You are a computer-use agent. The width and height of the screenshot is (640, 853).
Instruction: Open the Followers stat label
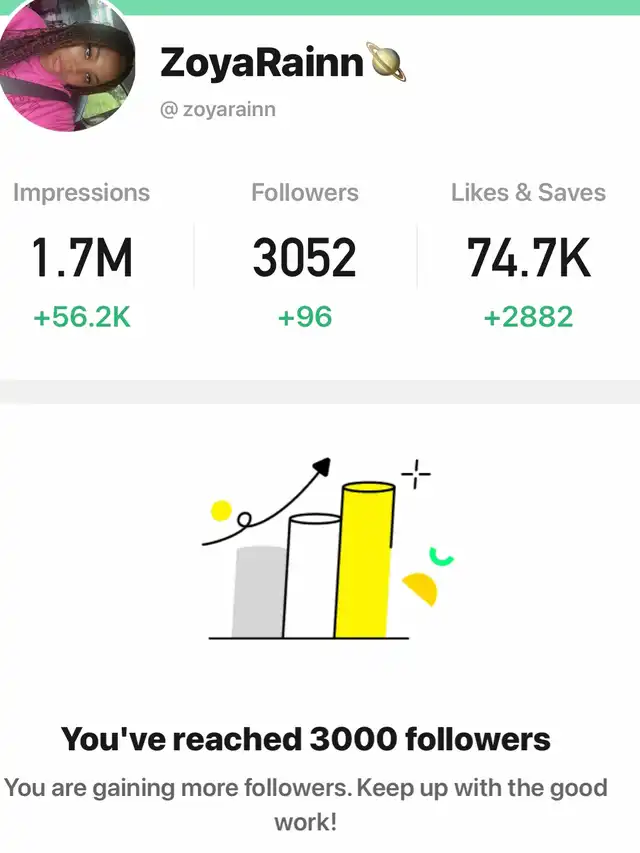305,193
